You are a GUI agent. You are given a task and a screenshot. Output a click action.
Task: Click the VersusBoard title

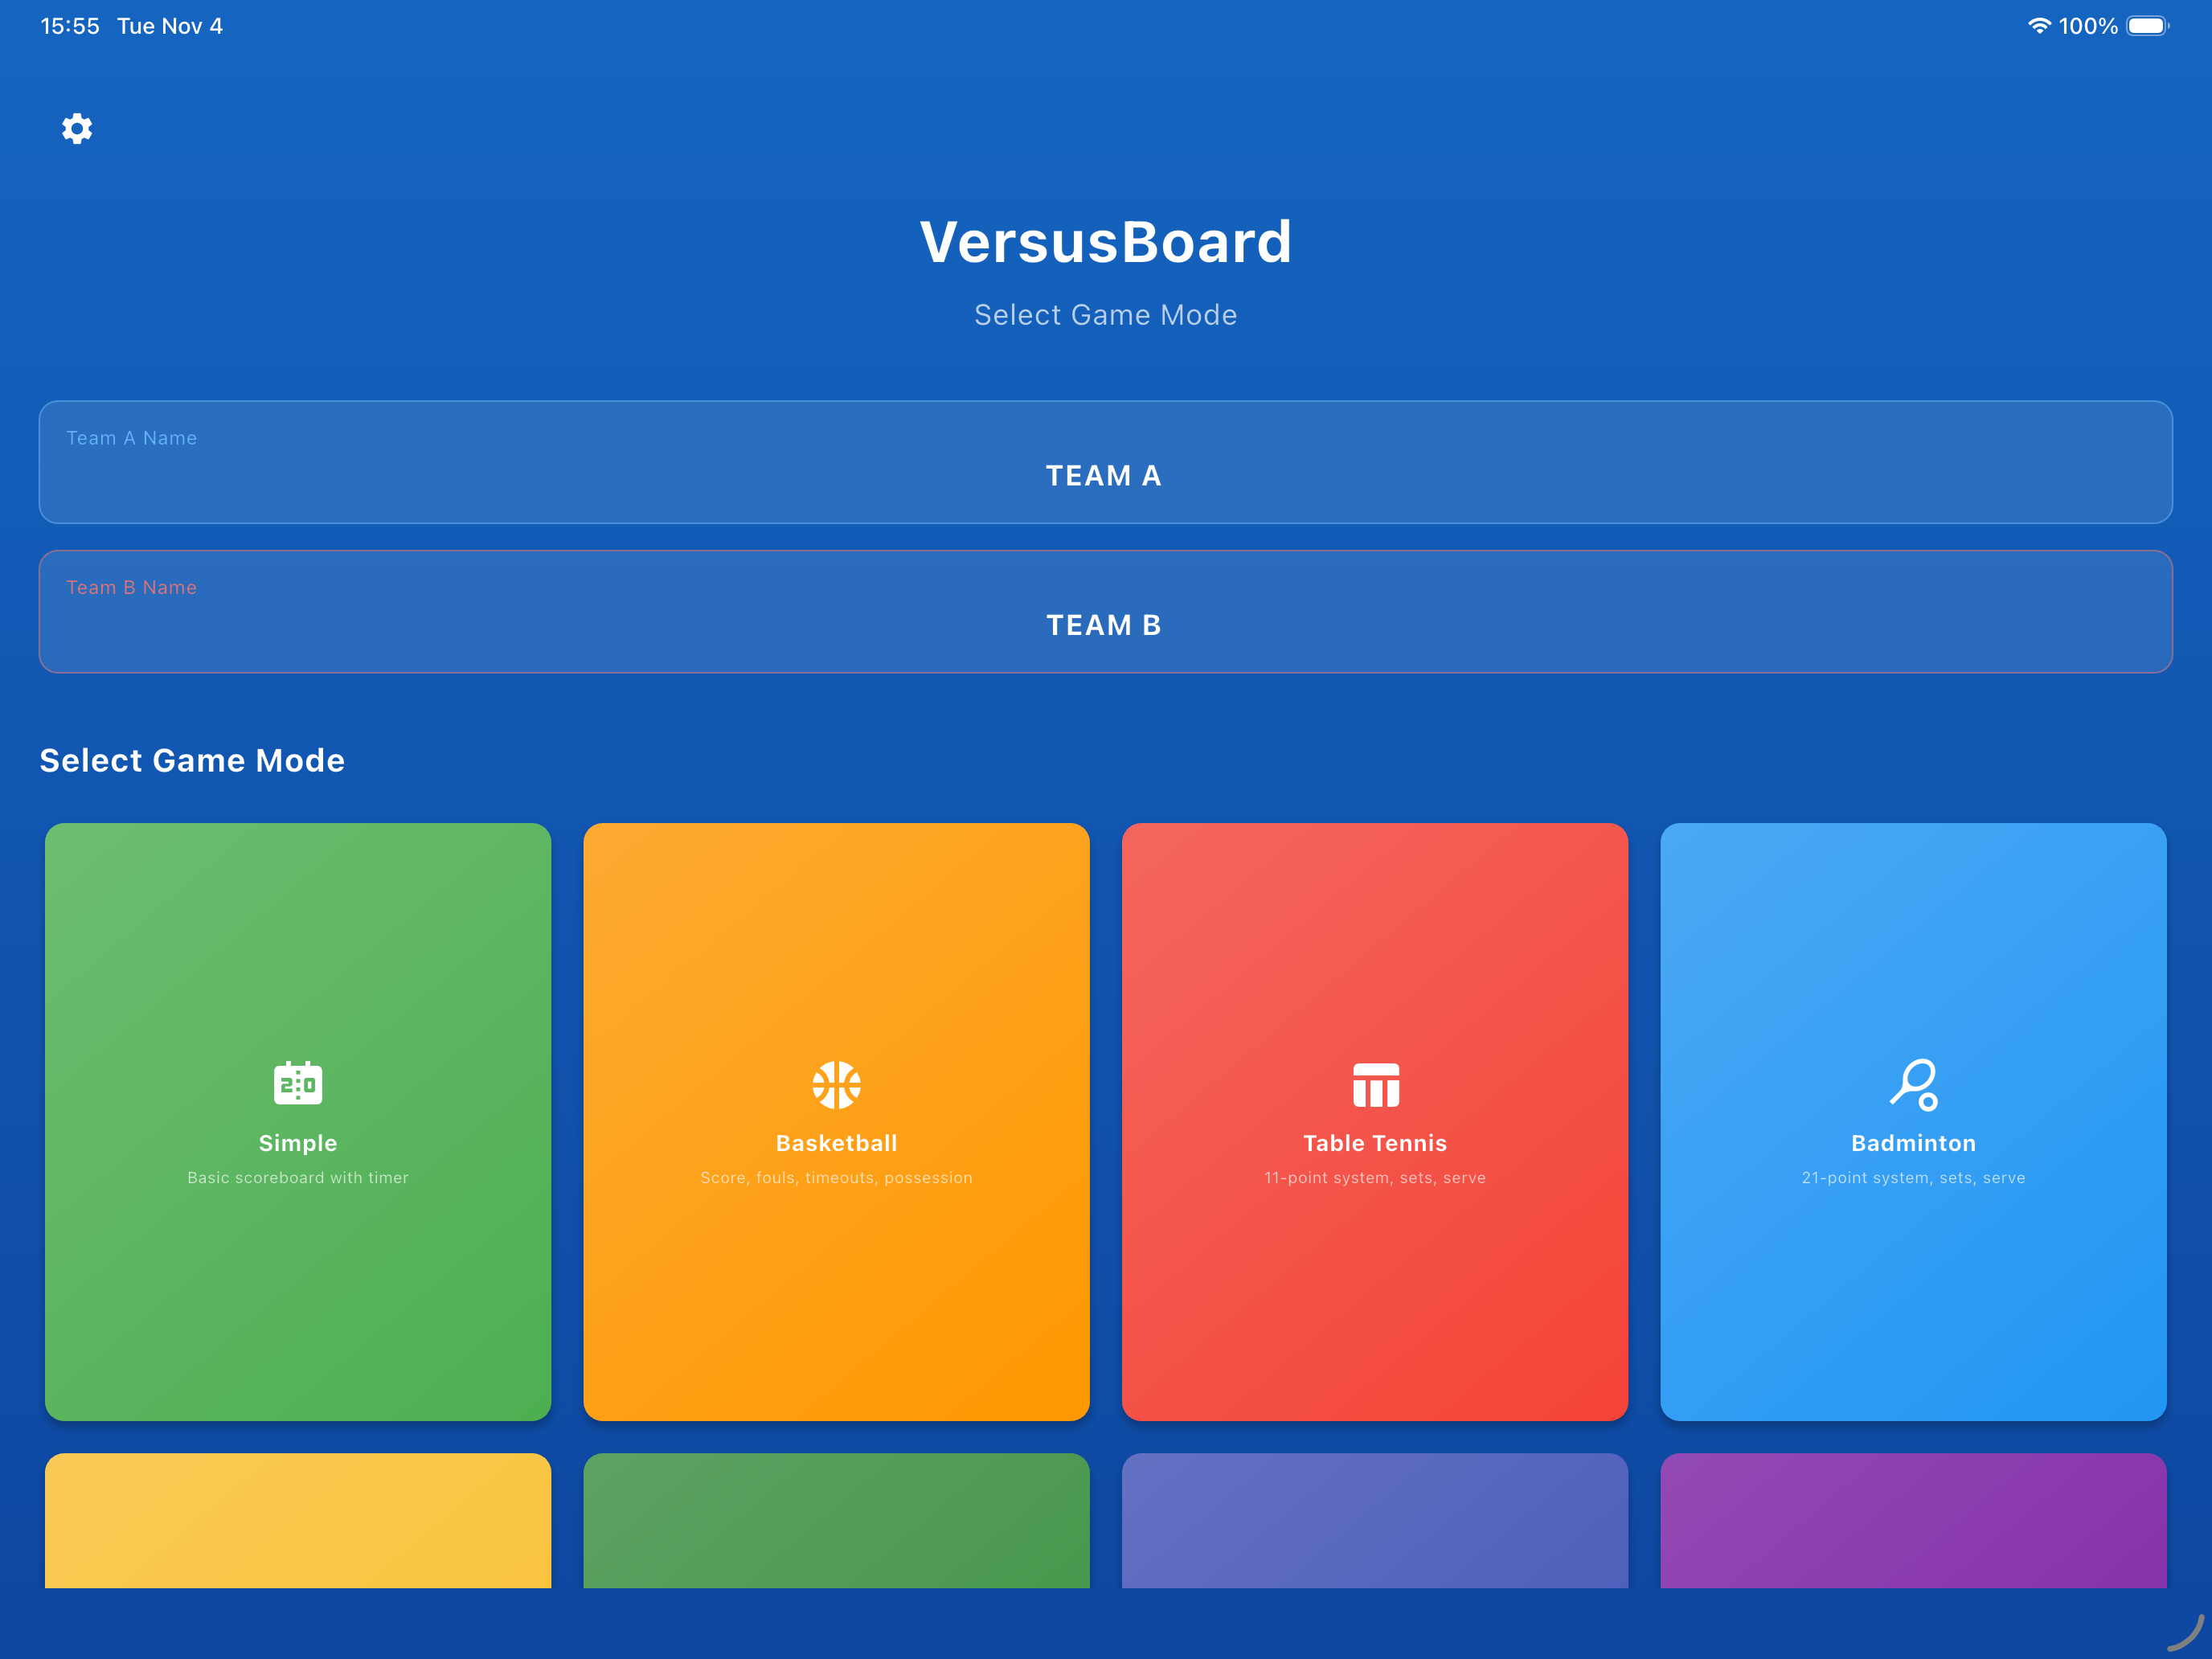(1105, 240)
